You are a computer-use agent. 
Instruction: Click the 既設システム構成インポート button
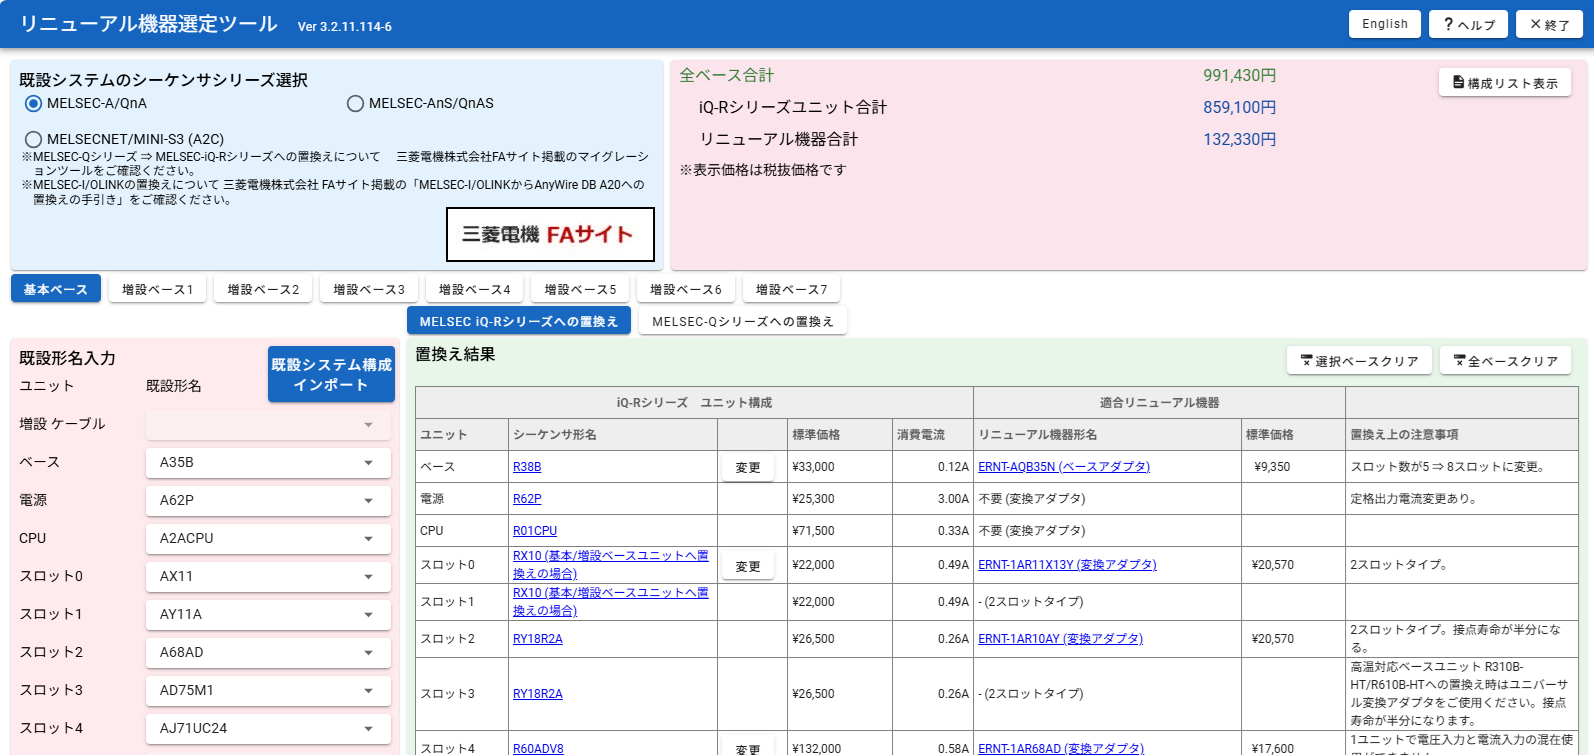pos(331,375)
